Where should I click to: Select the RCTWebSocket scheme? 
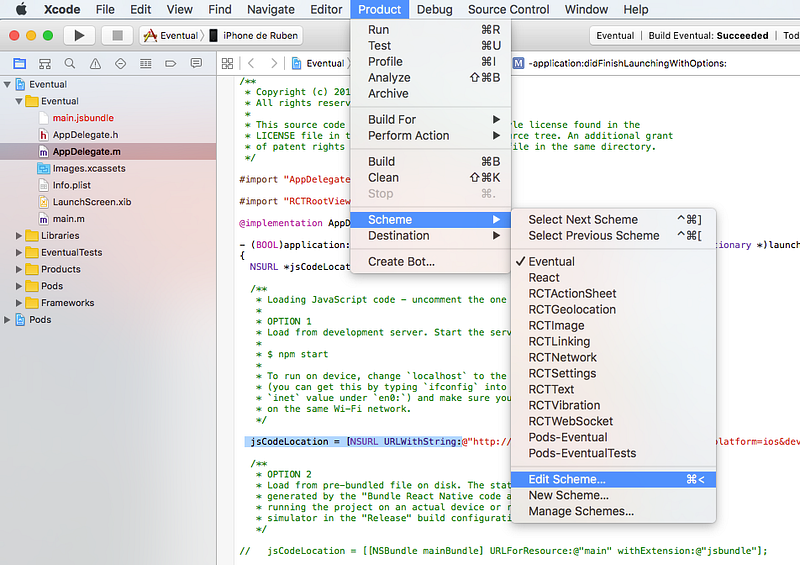click(613, 421)
